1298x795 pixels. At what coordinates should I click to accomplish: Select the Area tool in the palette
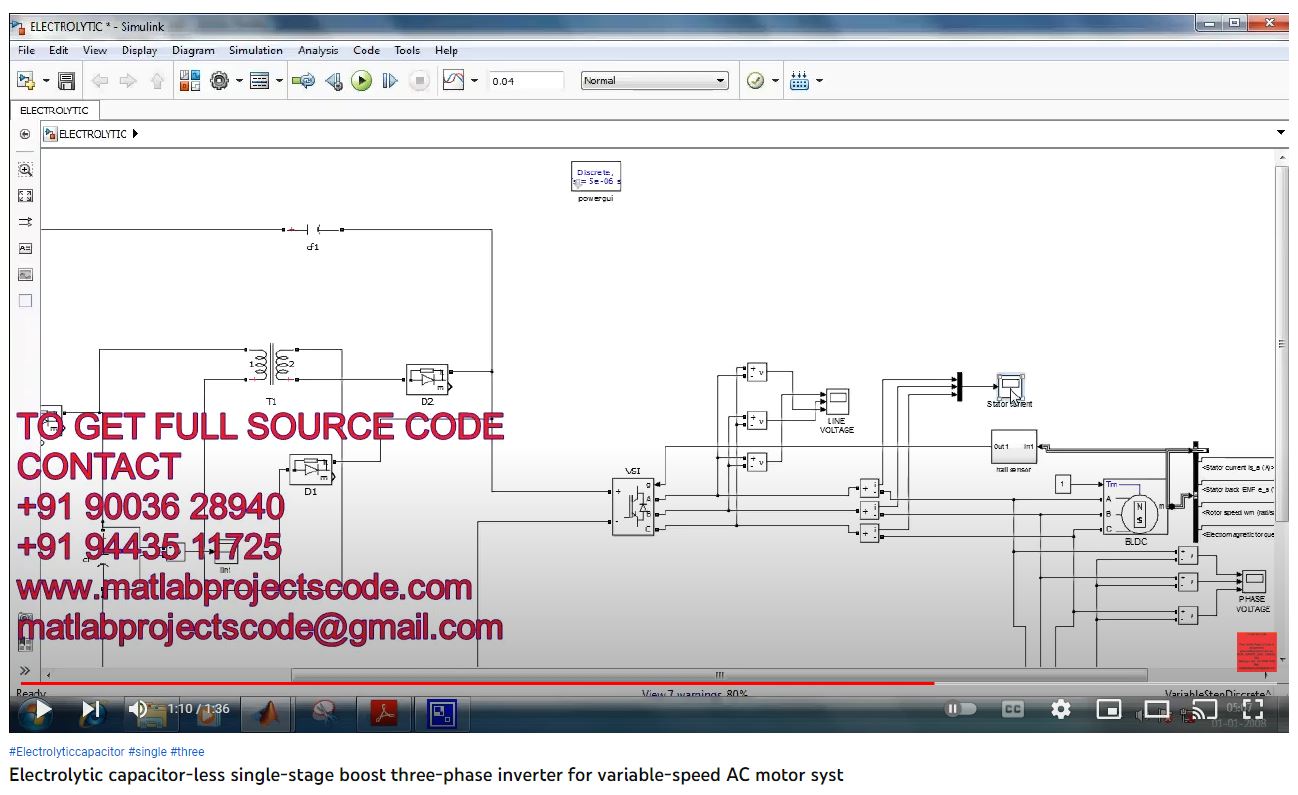pyautogui.click(x=26, y=300)
